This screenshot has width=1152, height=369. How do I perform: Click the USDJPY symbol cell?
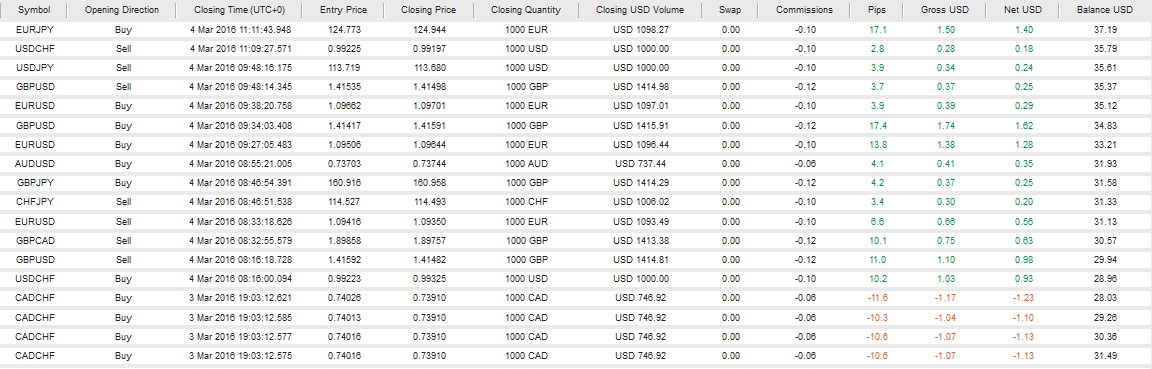click(32, 68)
